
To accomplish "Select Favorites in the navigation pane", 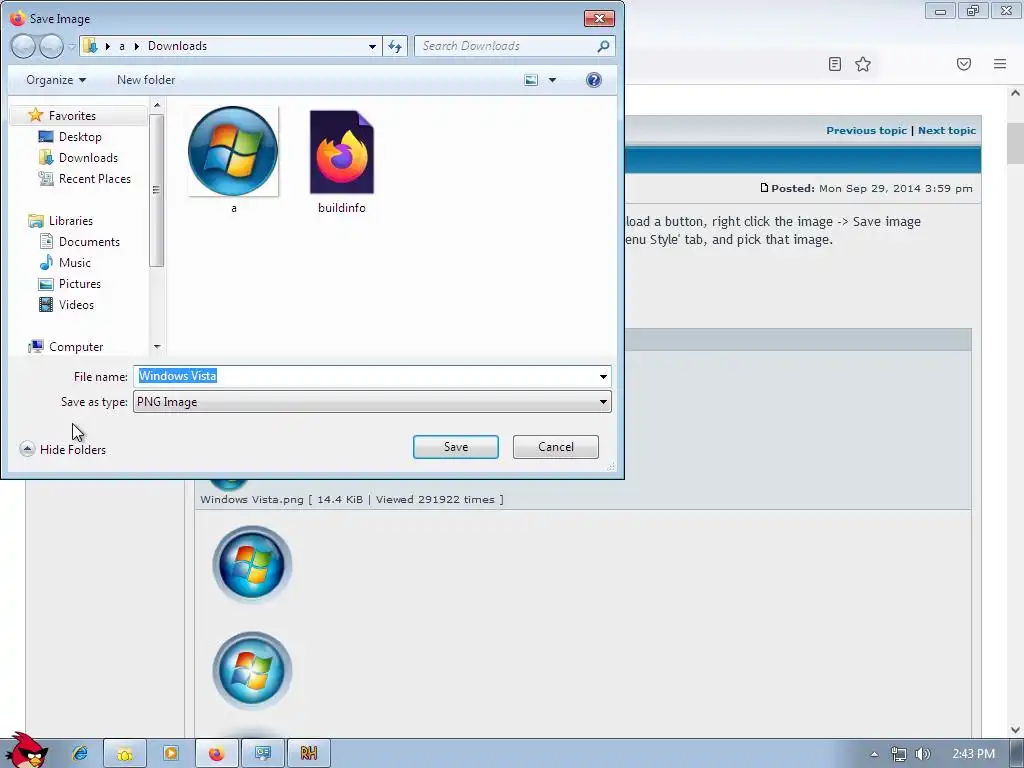I will (72, 116).
